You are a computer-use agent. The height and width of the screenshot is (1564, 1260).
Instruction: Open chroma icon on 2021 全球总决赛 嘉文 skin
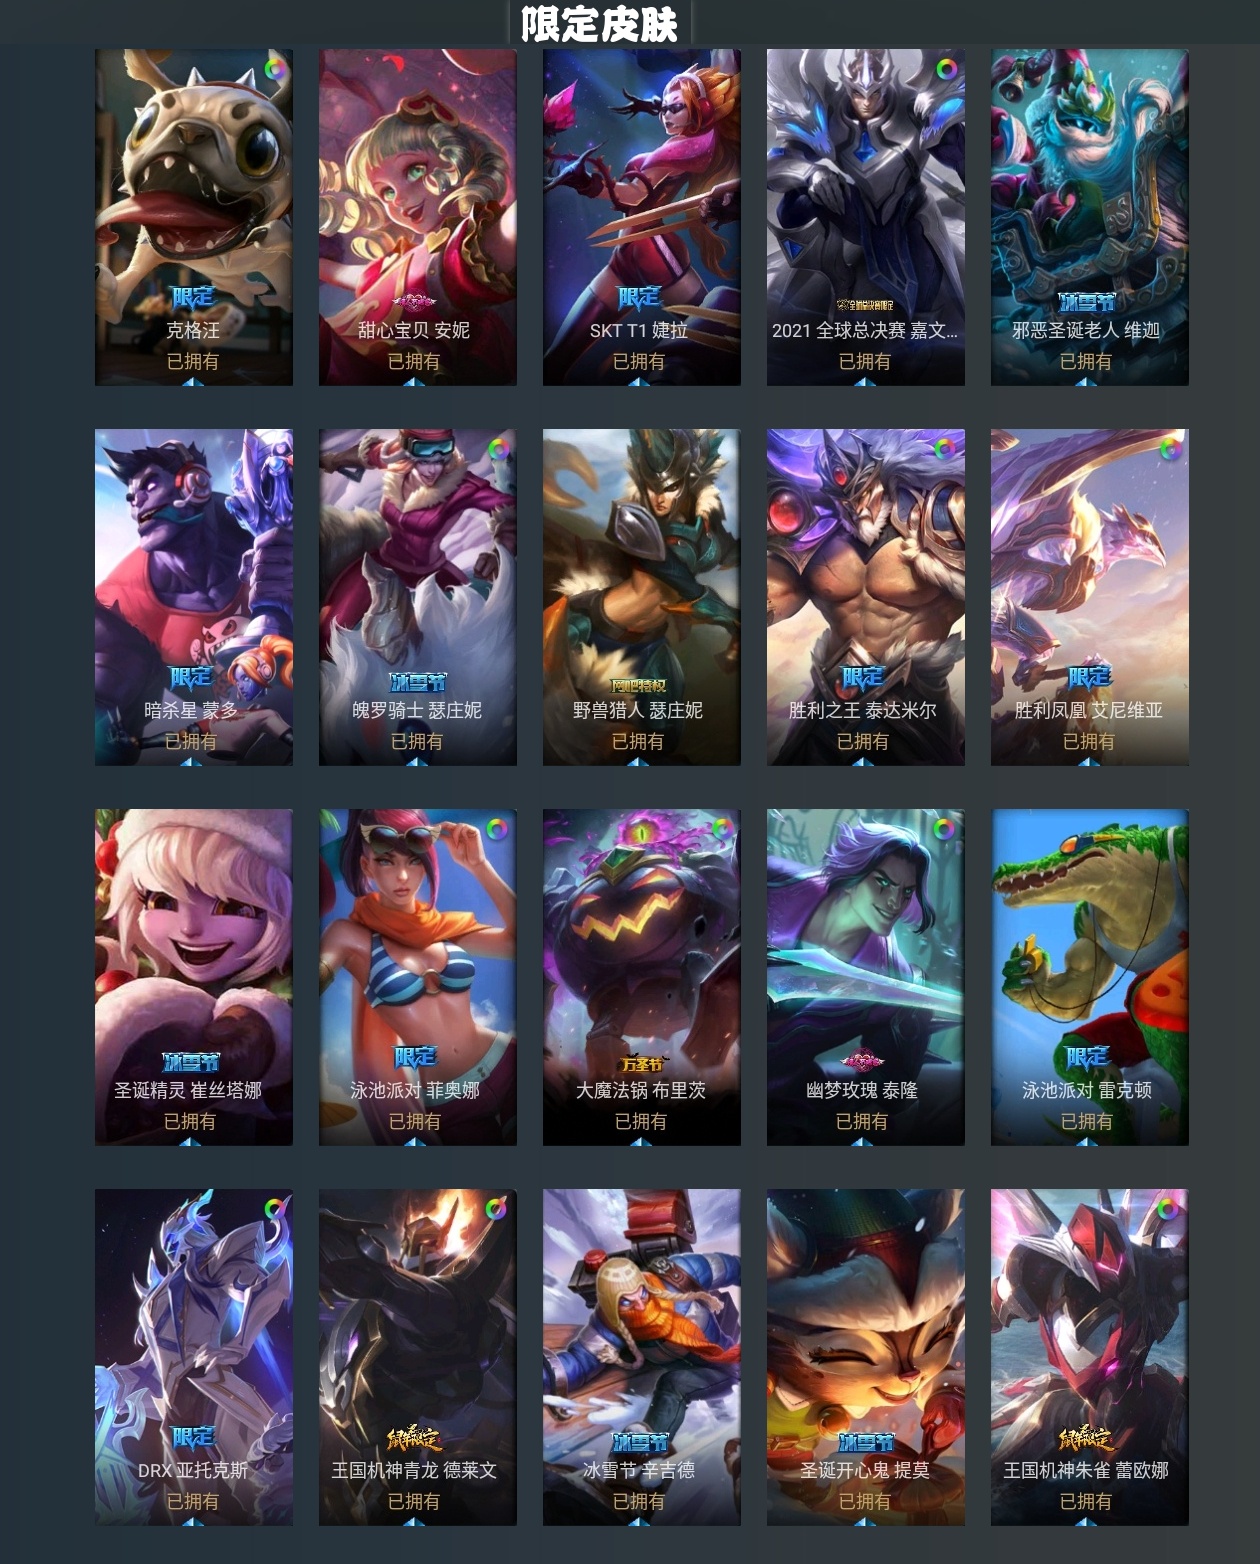(x=945, y=69)
